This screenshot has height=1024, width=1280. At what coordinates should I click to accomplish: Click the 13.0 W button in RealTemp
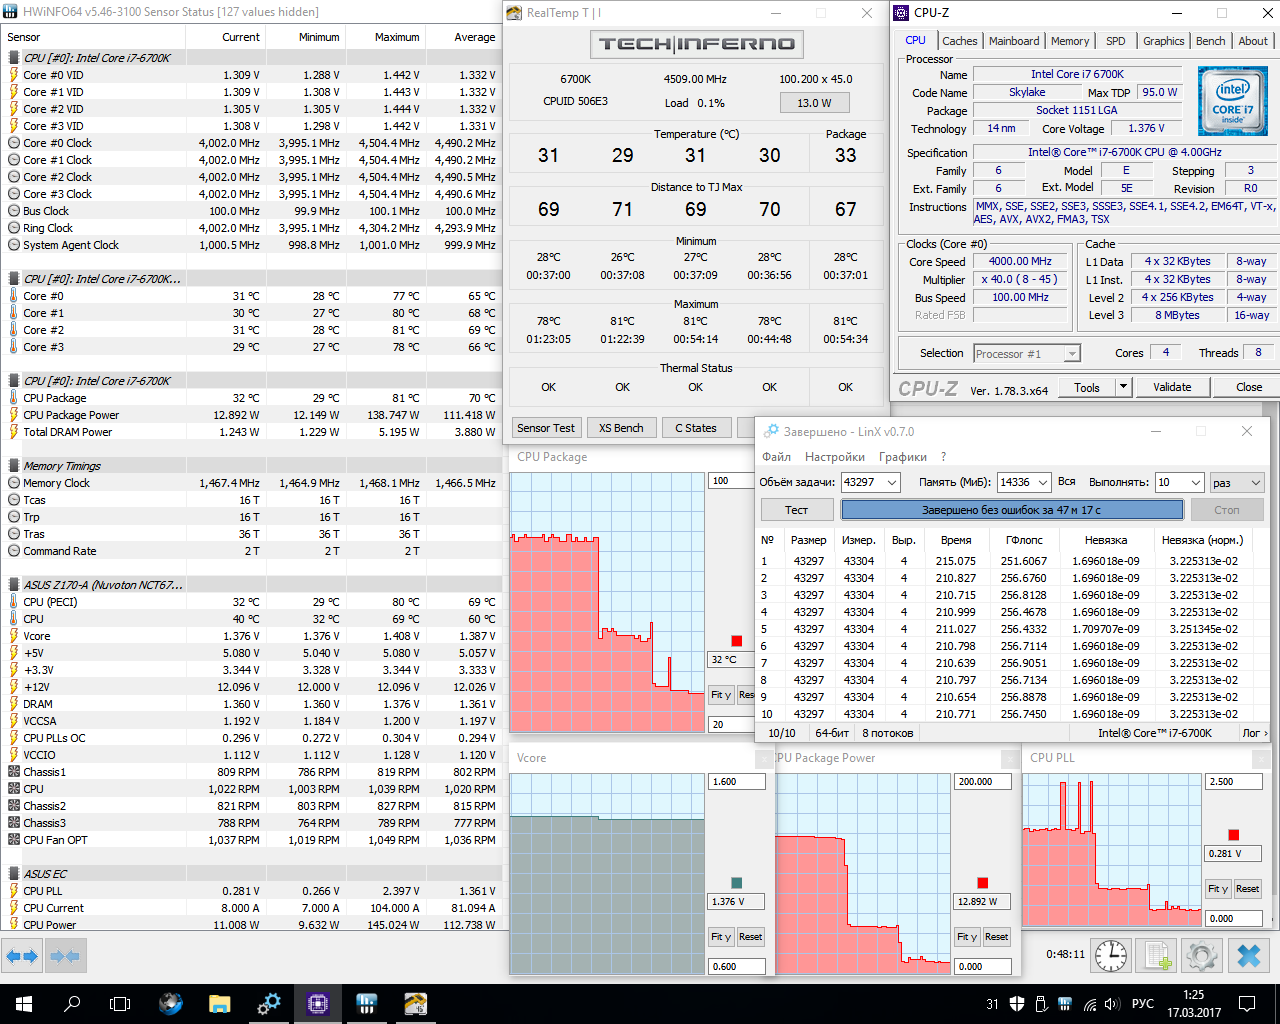(x=814, y=103)
